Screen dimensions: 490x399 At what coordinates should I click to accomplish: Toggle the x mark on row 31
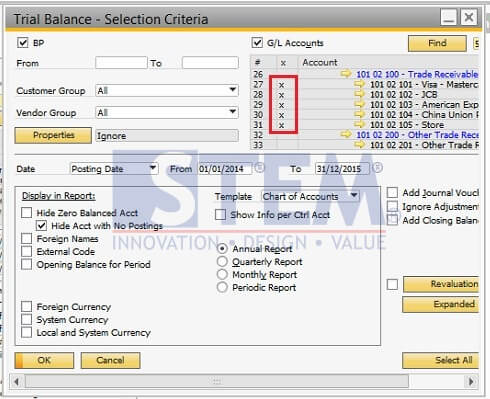click(282, 125)
